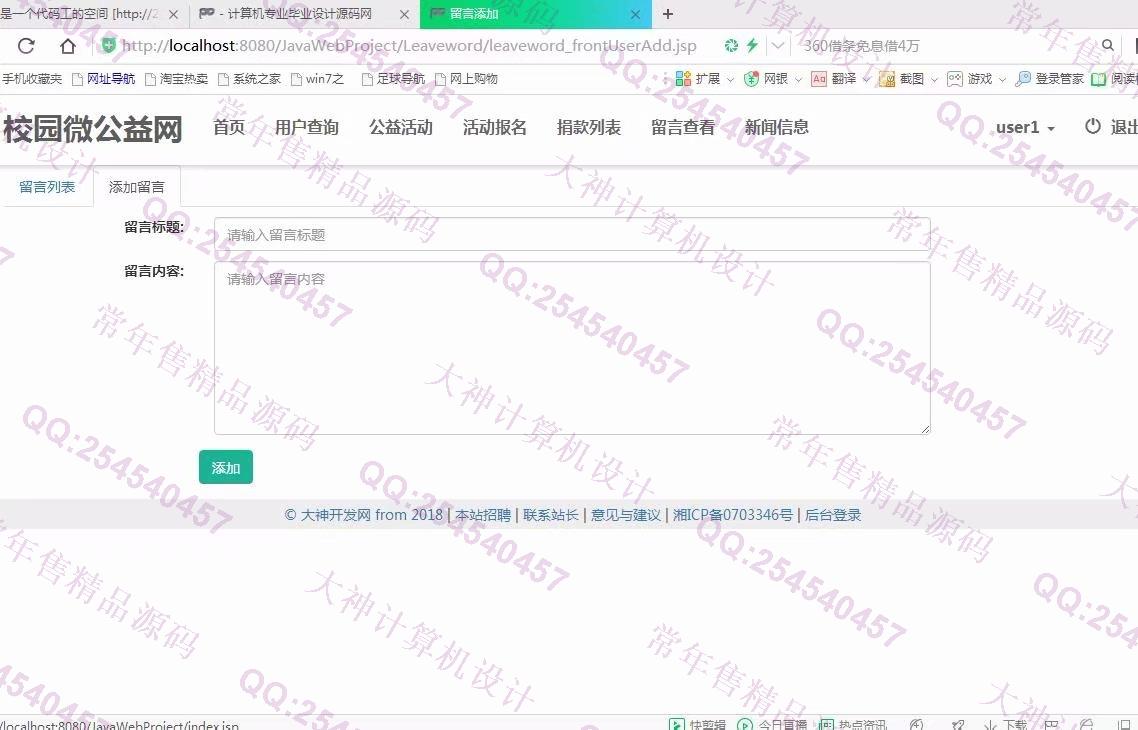
Task: Click the lightning speed mode icon
Action: 752,46
